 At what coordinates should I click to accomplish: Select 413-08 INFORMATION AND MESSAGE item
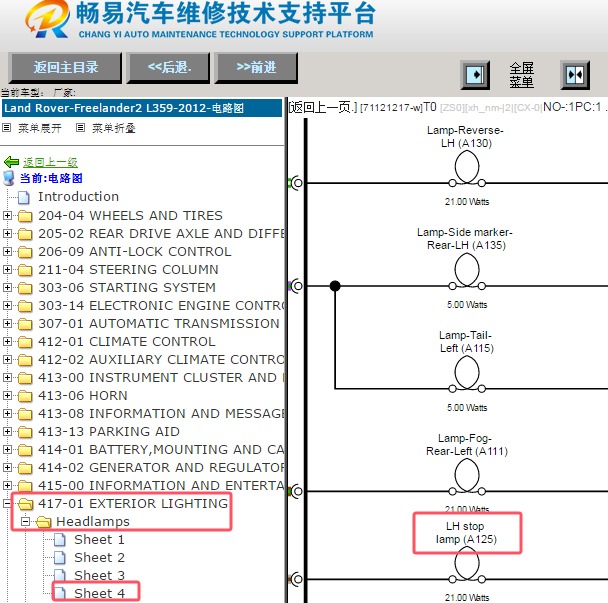pyautogui.click(x=161, y=413)
